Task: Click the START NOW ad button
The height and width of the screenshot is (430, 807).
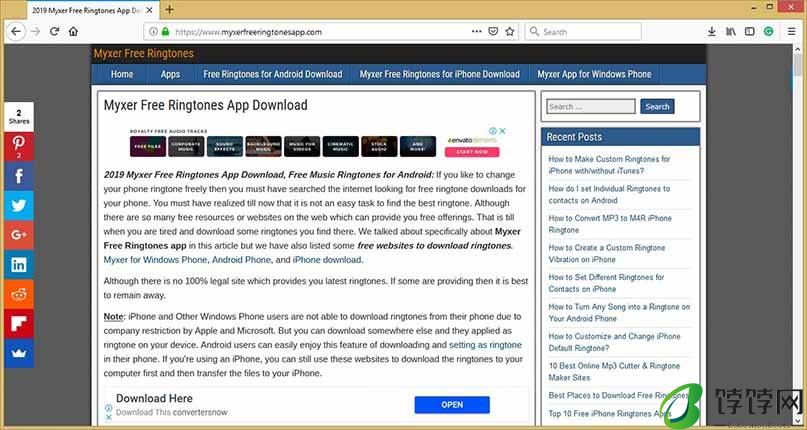Action: pyautogui.click(x=472, y=152)
